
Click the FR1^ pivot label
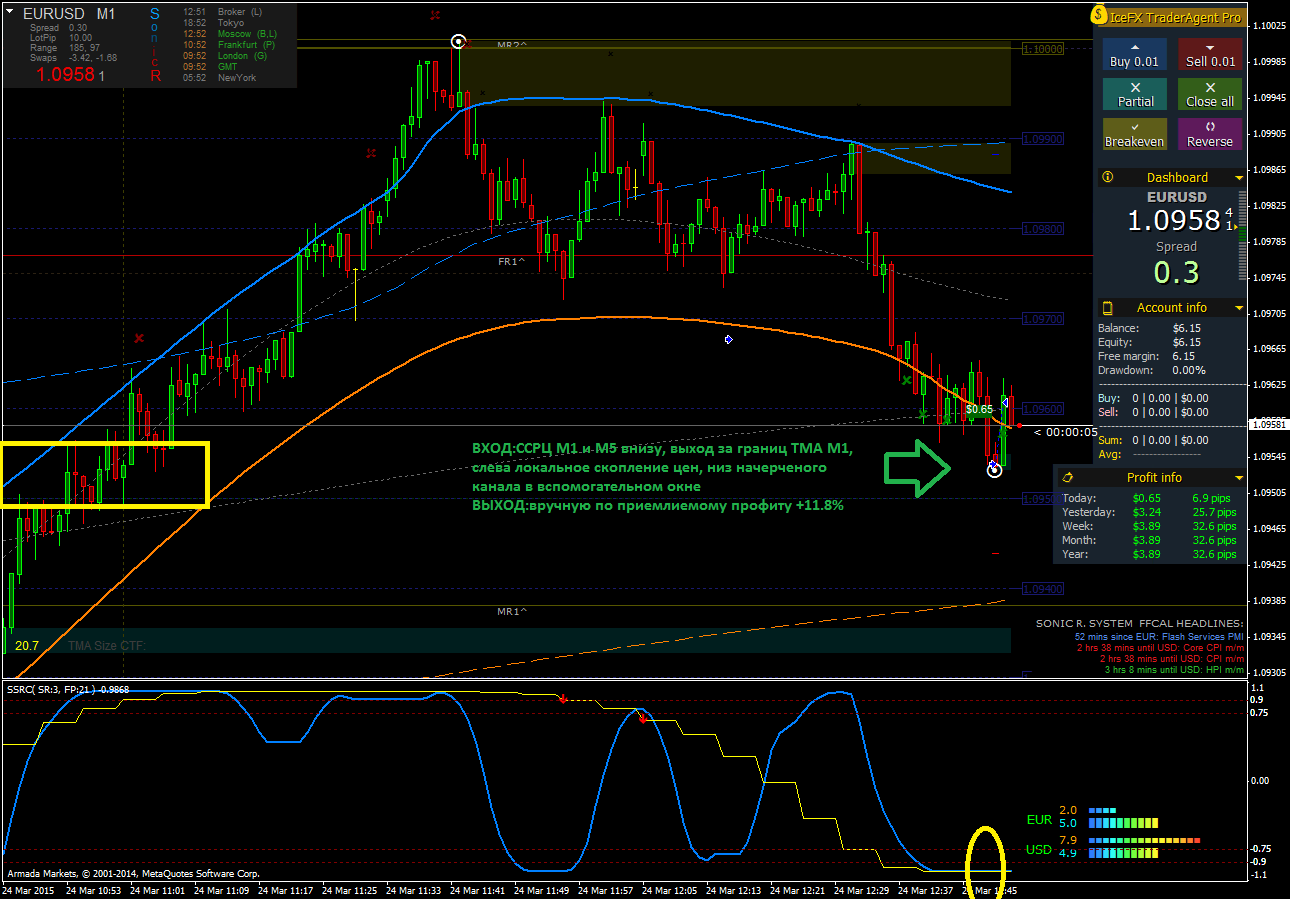pyautogui.click(x=512, y=261)
